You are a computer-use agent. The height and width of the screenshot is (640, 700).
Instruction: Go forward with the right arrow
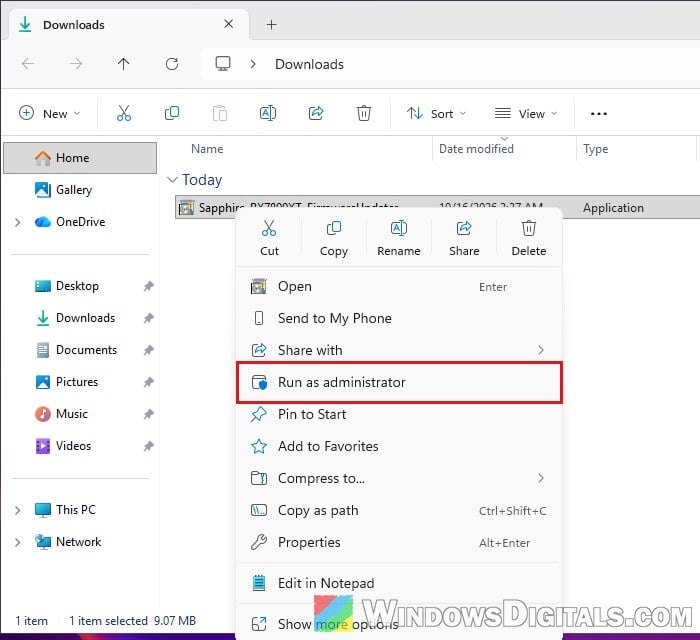(x=76, y=64)
